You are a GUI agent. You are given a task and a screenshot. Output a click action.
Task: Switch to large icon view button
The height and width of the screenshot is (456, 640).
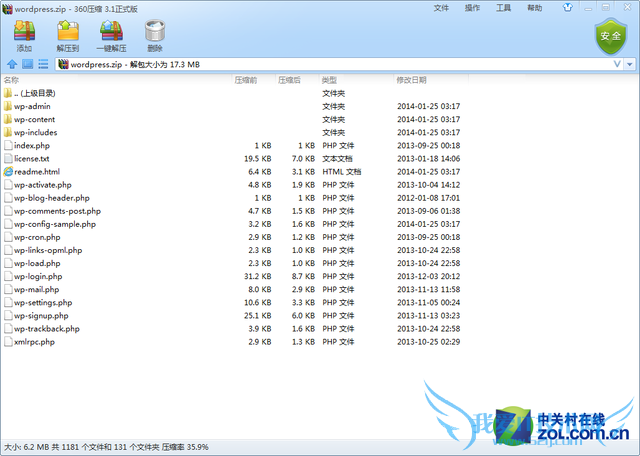[27, 64]
